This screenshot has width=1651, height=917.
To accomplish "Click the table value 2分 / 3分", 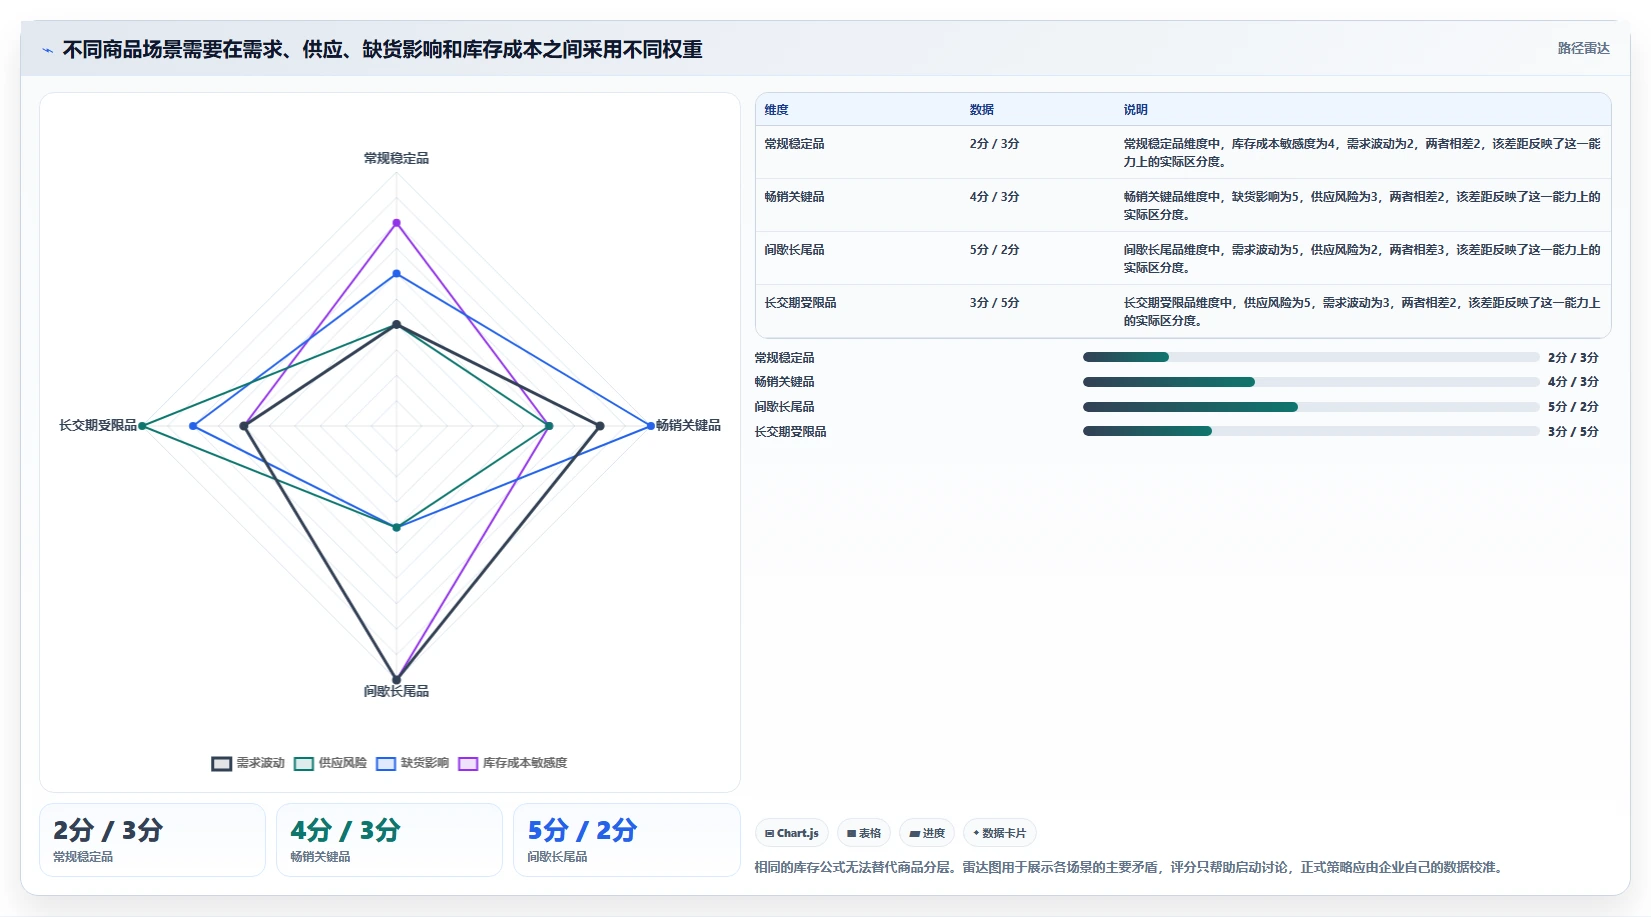I will pos(994,144).
